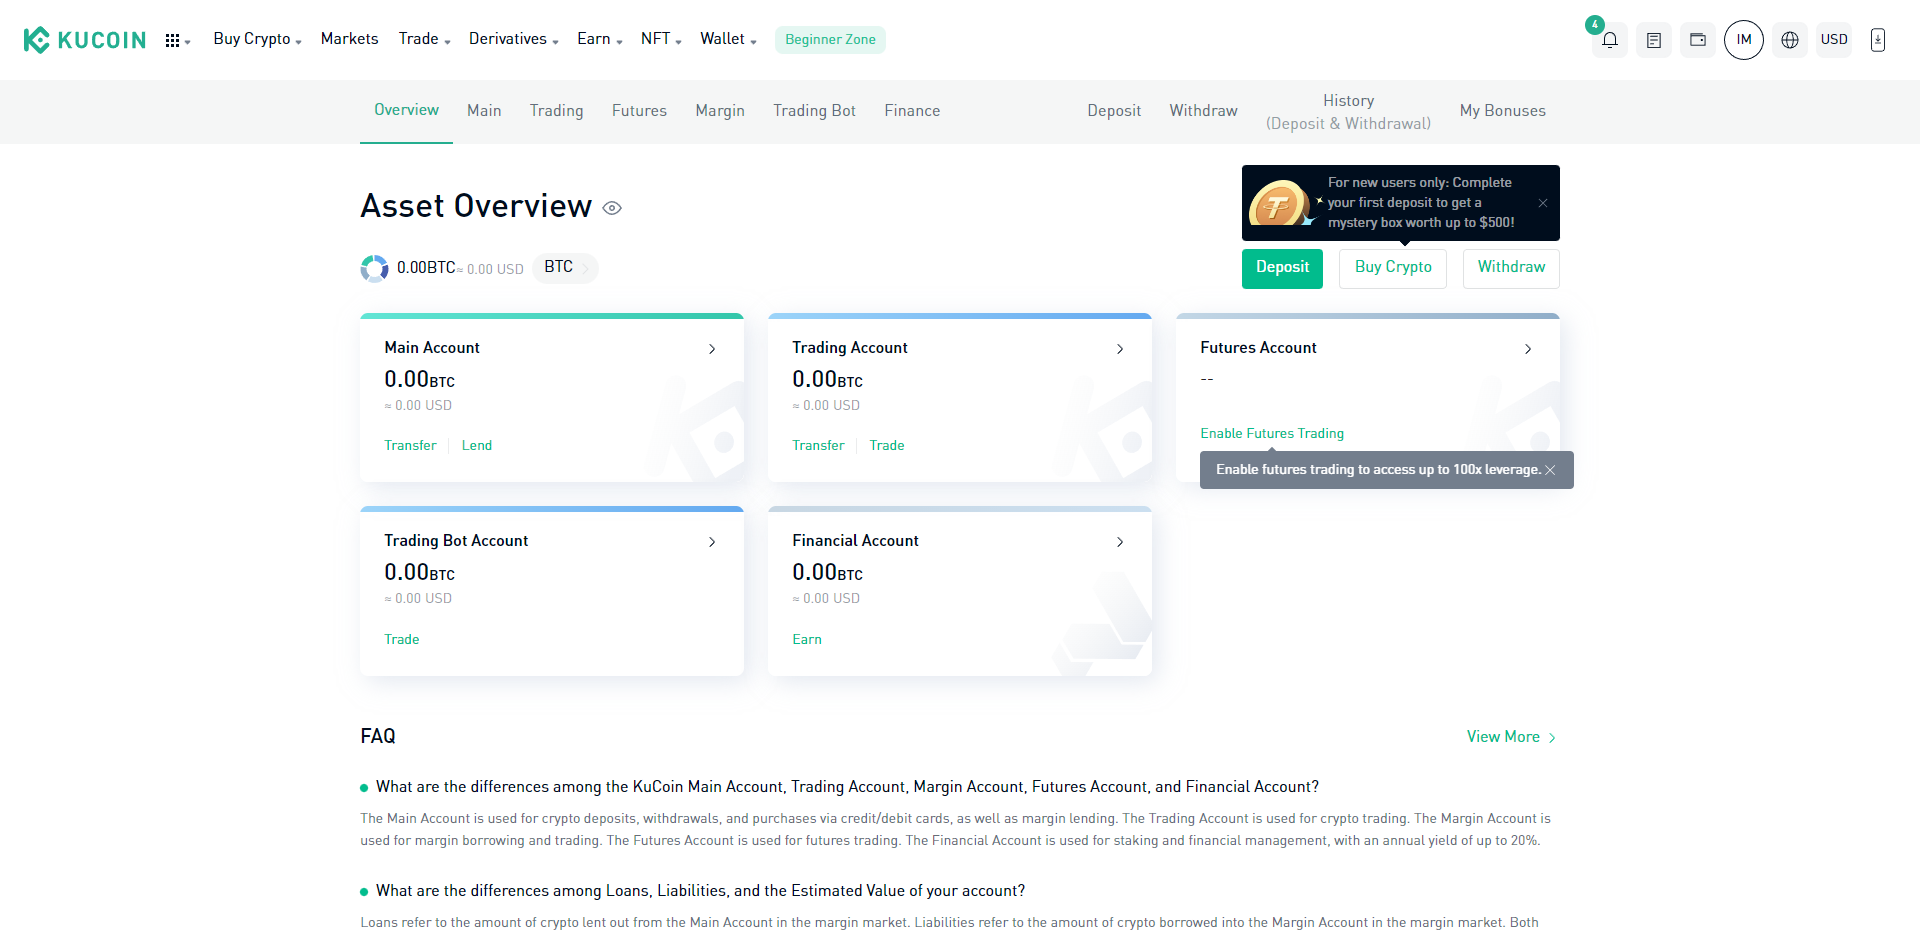Dismiss the futures leverage tooltip
The height and width of the screenshot is (937, 1920).
[1550, 470]
